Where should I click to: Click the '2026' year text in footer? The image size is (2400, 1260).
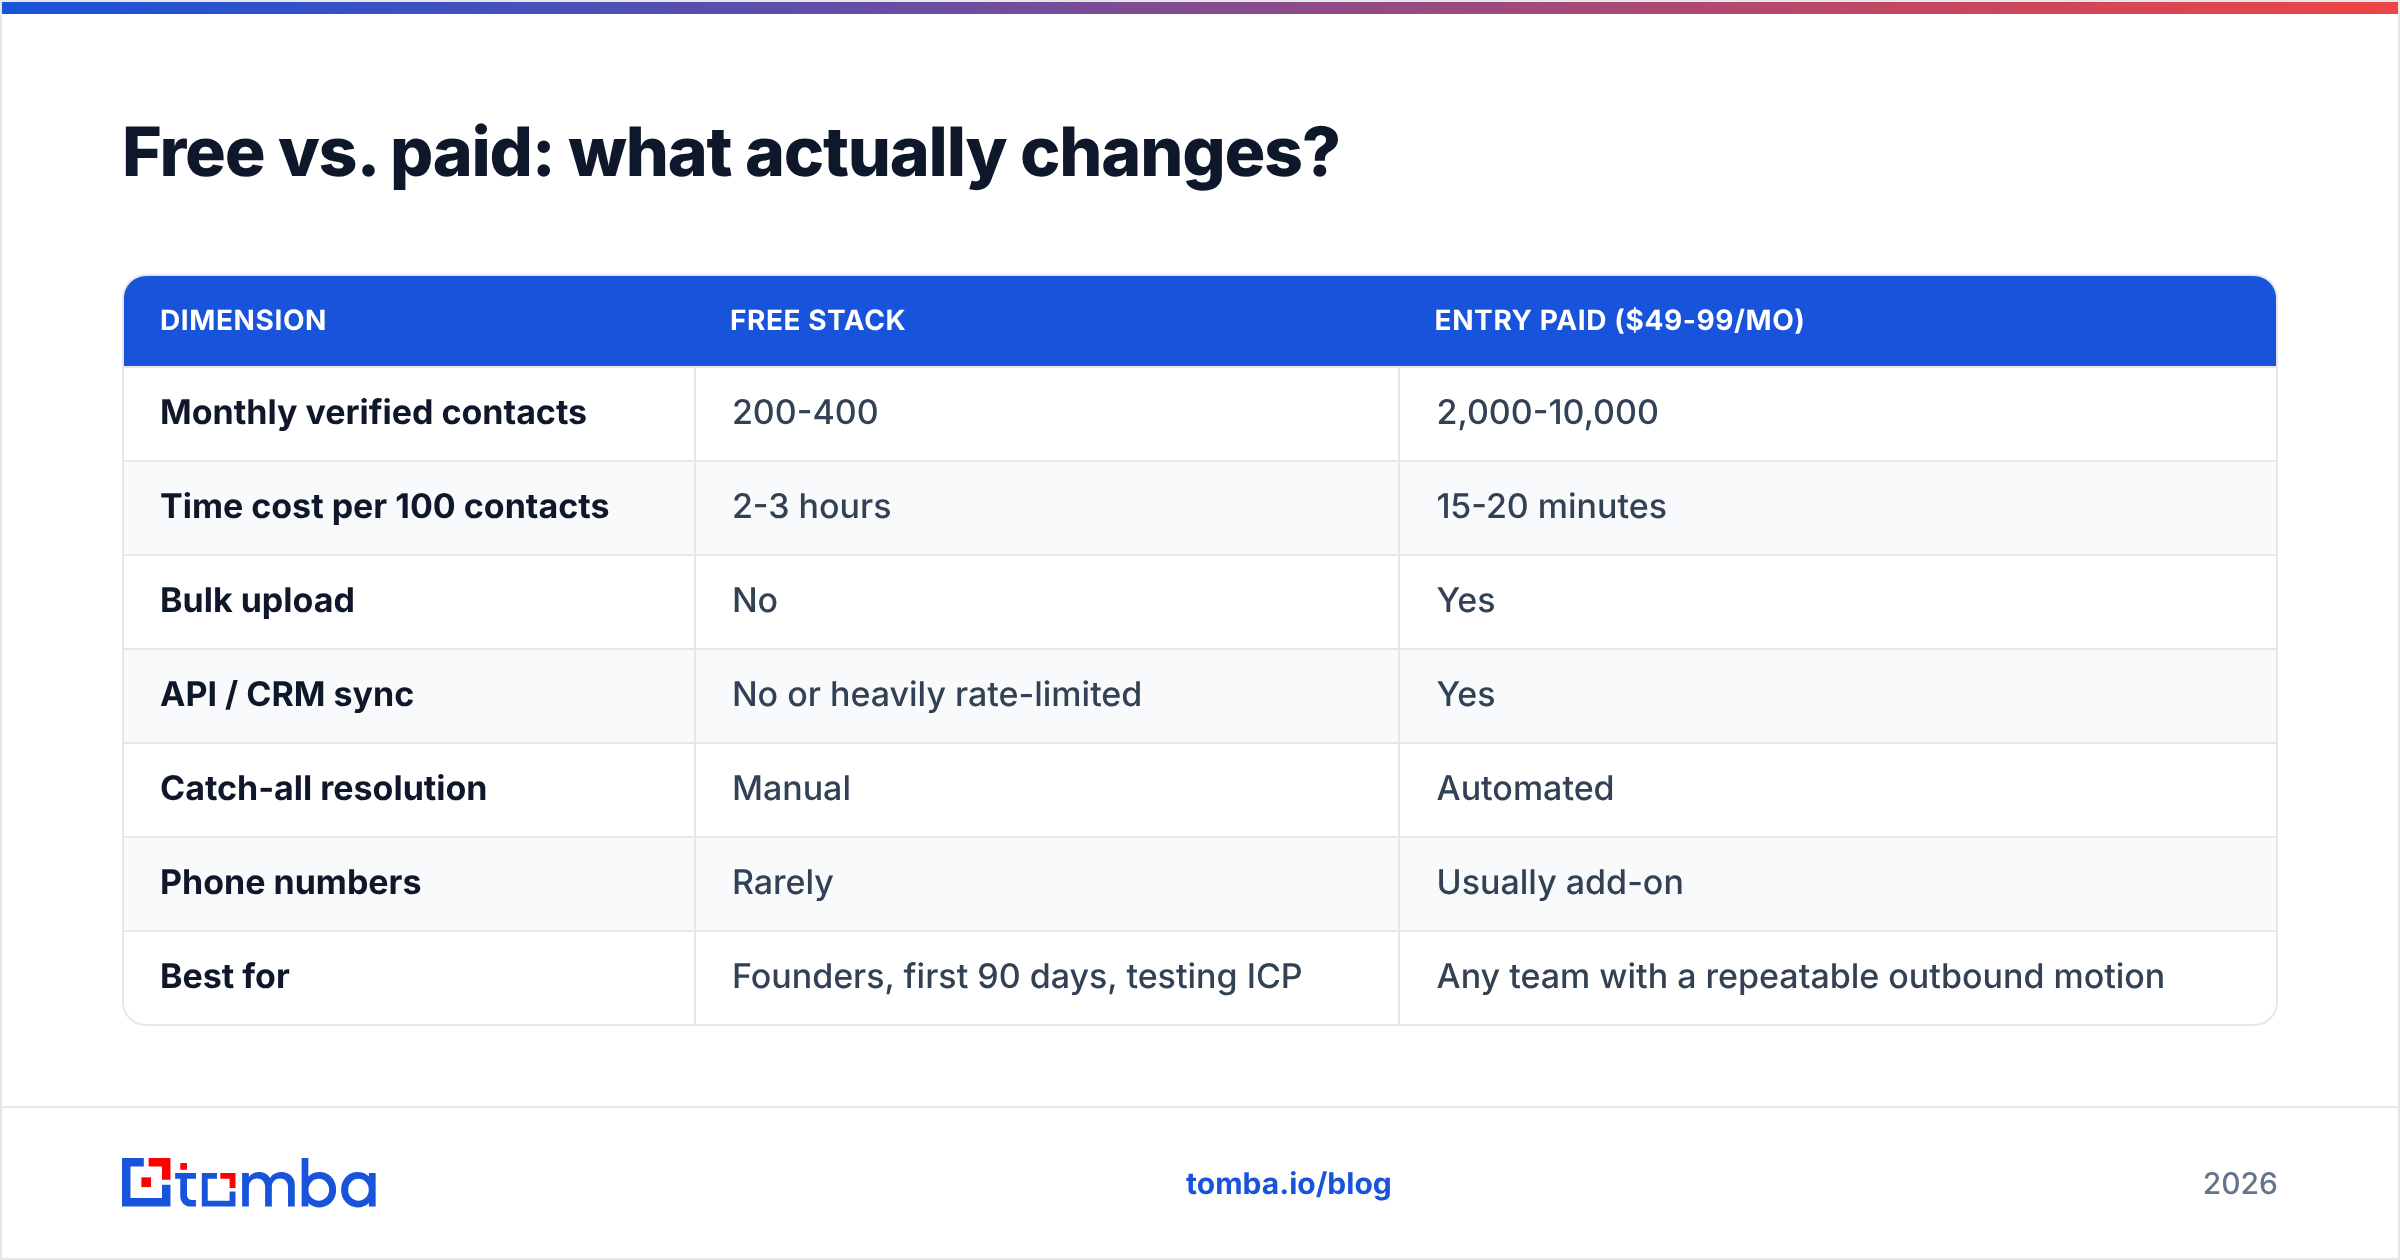(x=2240, y=1184)
